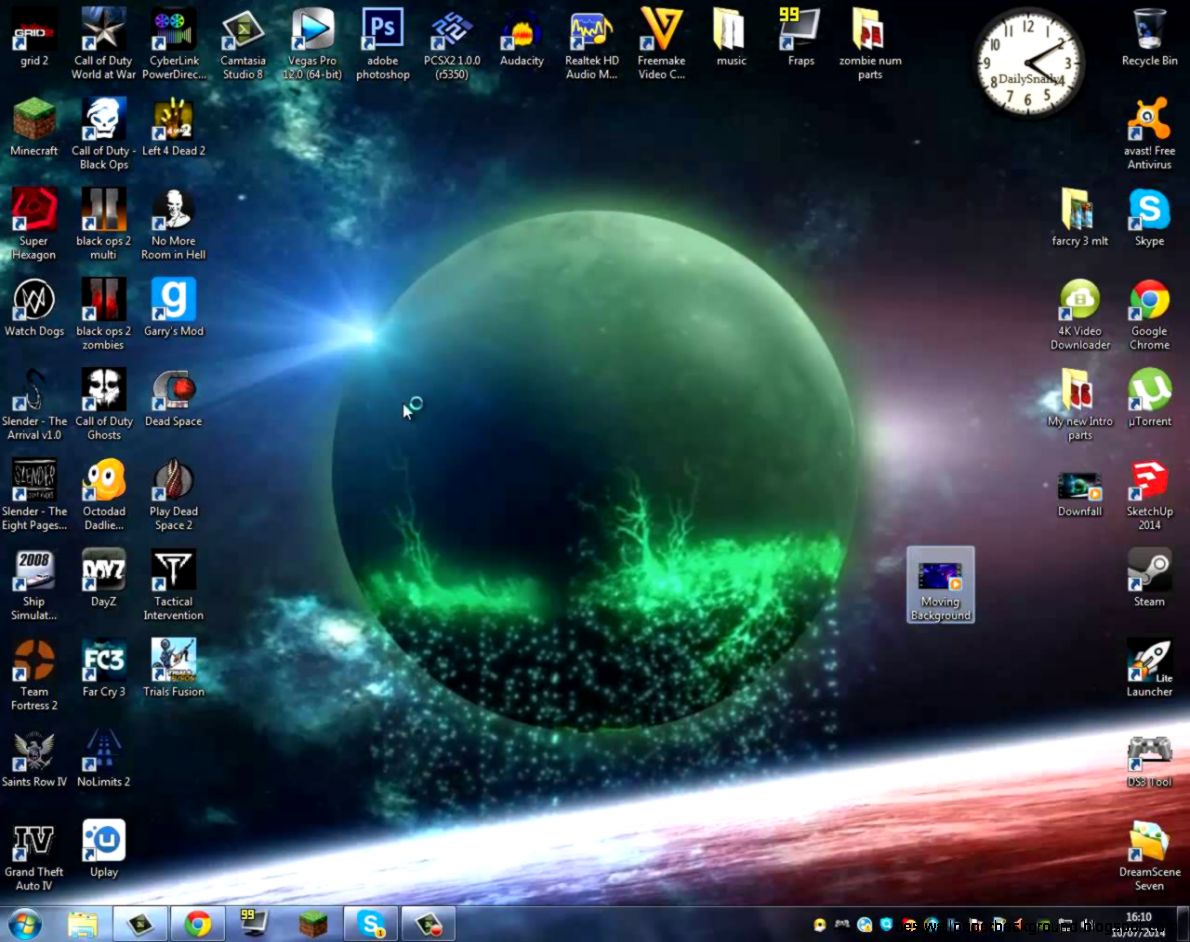Open File Explorer from the taskbar
1190x942 pixels.
click(83, 924)
